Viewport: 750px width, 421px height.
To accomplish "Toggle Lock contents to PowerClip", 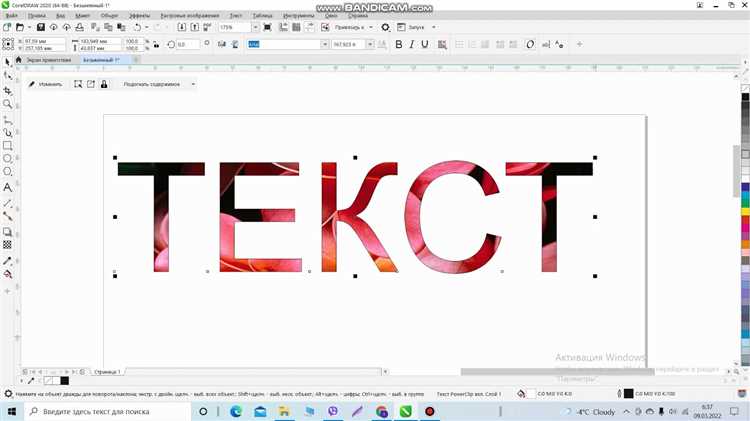I will tap(104, 84).
